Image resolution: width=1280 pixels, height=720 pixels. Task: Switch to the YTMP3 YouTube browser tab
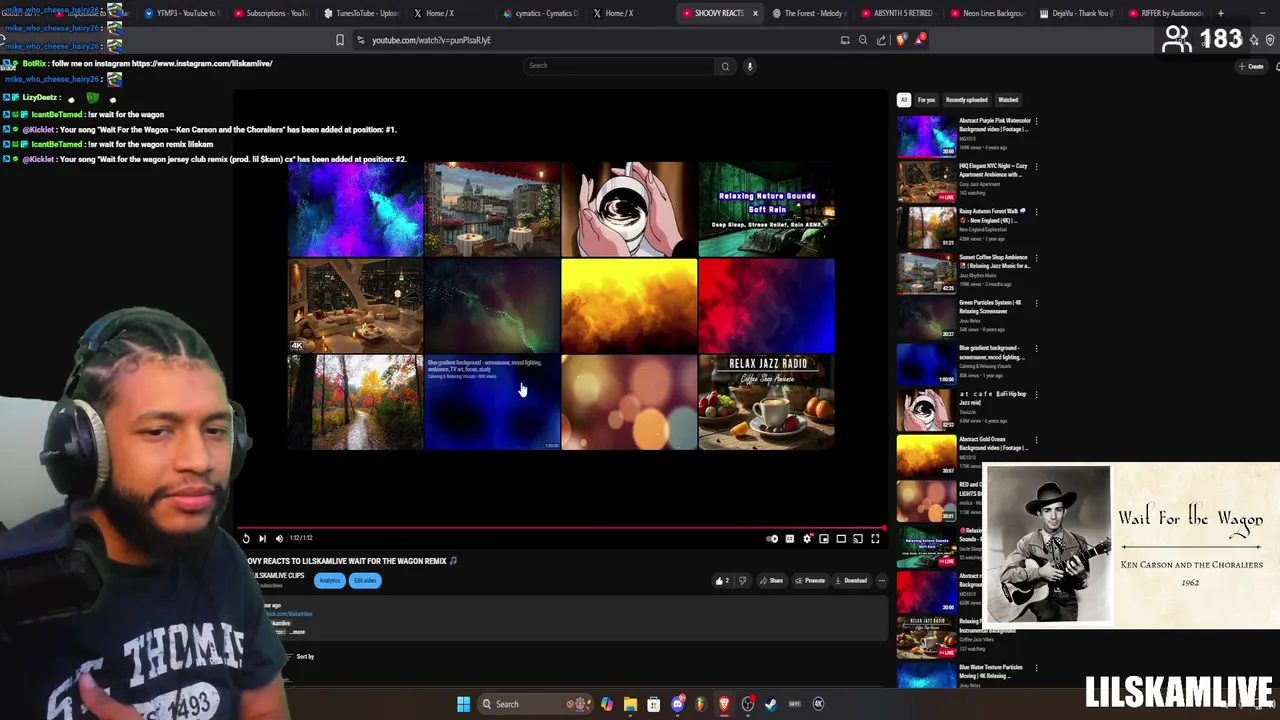coord(181,13)
